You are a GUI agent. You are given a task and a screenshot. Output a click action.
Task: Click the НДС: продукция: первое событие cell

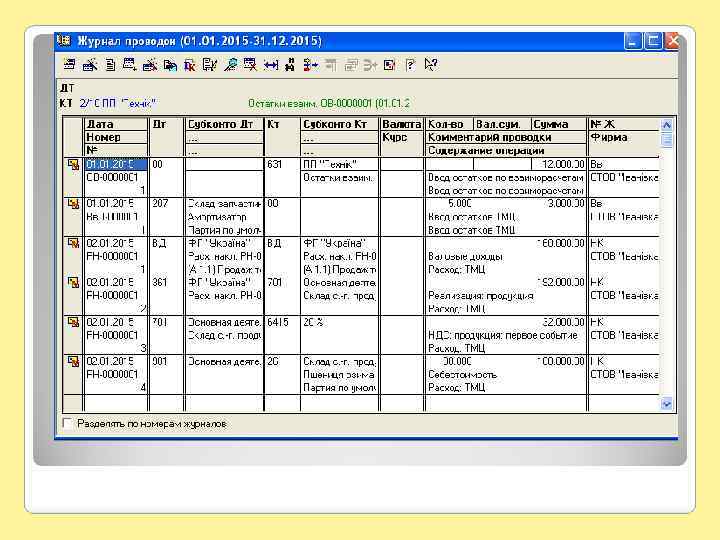click(x=506, y=335)
